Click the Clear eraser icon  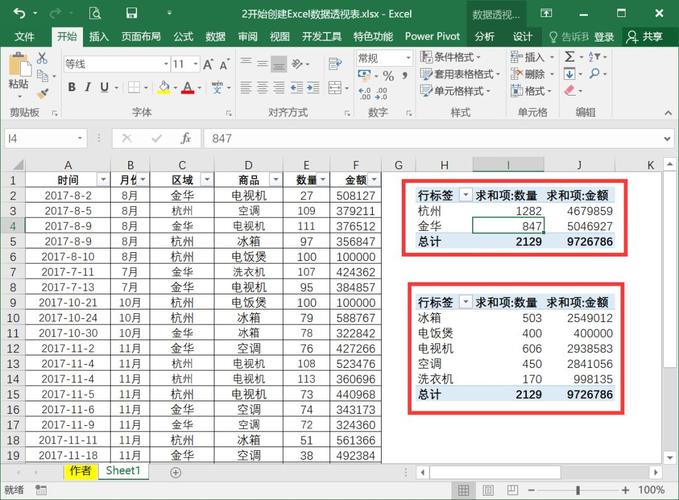(x=570, y=91)
